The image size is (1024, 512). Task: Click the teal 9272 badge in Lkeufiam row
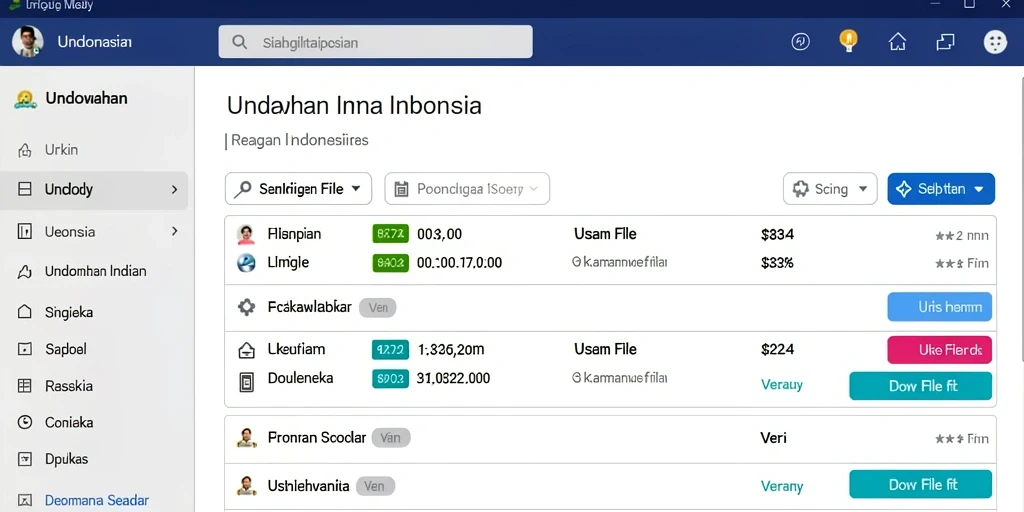pos(391,350)
